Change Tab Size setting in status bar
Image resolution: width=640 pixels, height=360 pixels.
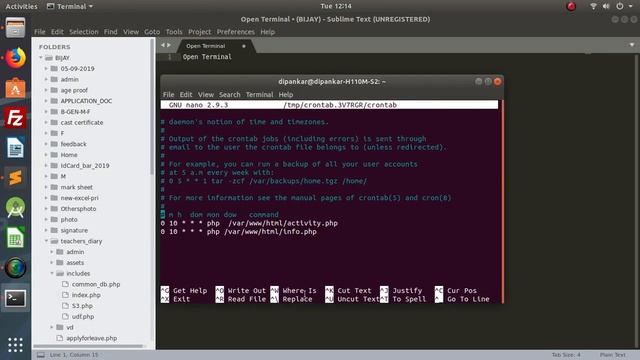click(566, 355)
